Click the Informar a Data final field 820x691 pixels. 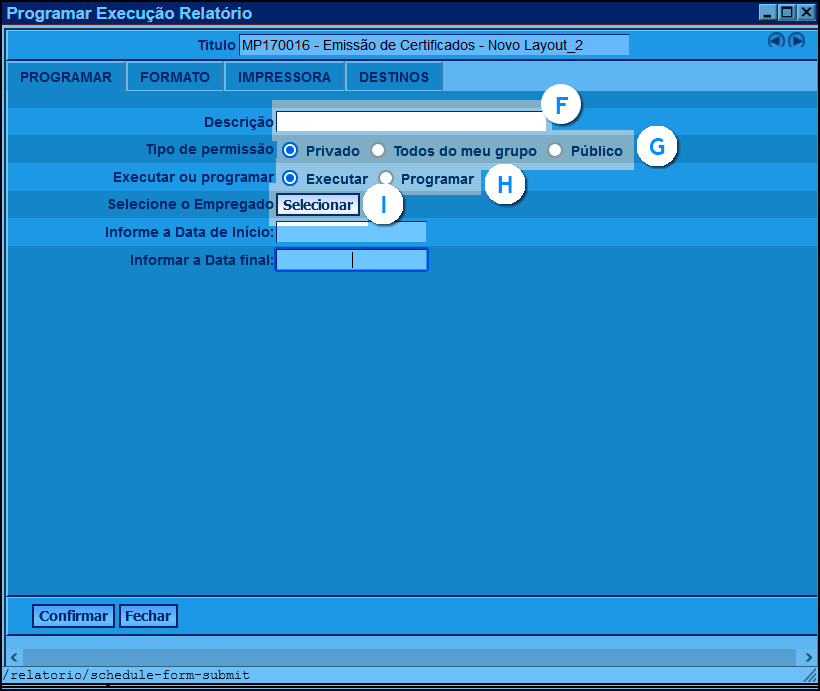(x=351, y=259)
